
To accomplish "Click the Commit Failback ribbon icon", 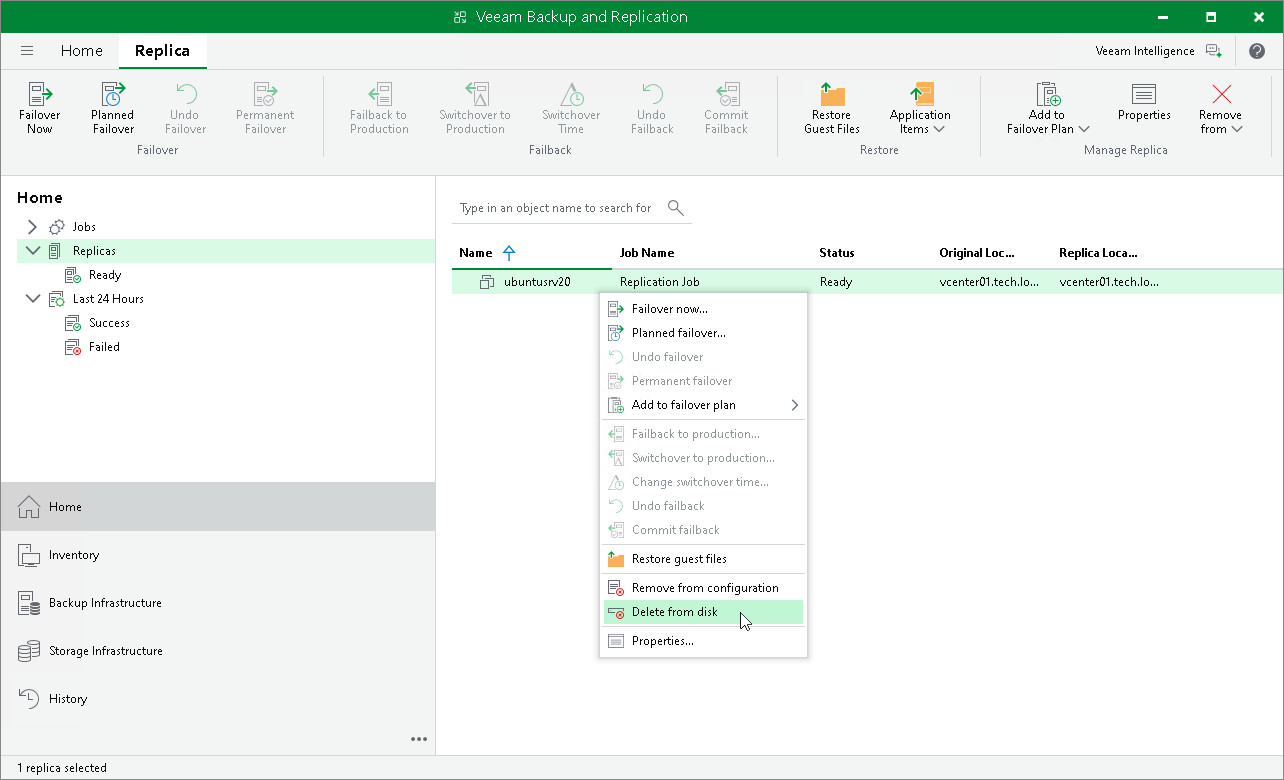I will (726, 108).
